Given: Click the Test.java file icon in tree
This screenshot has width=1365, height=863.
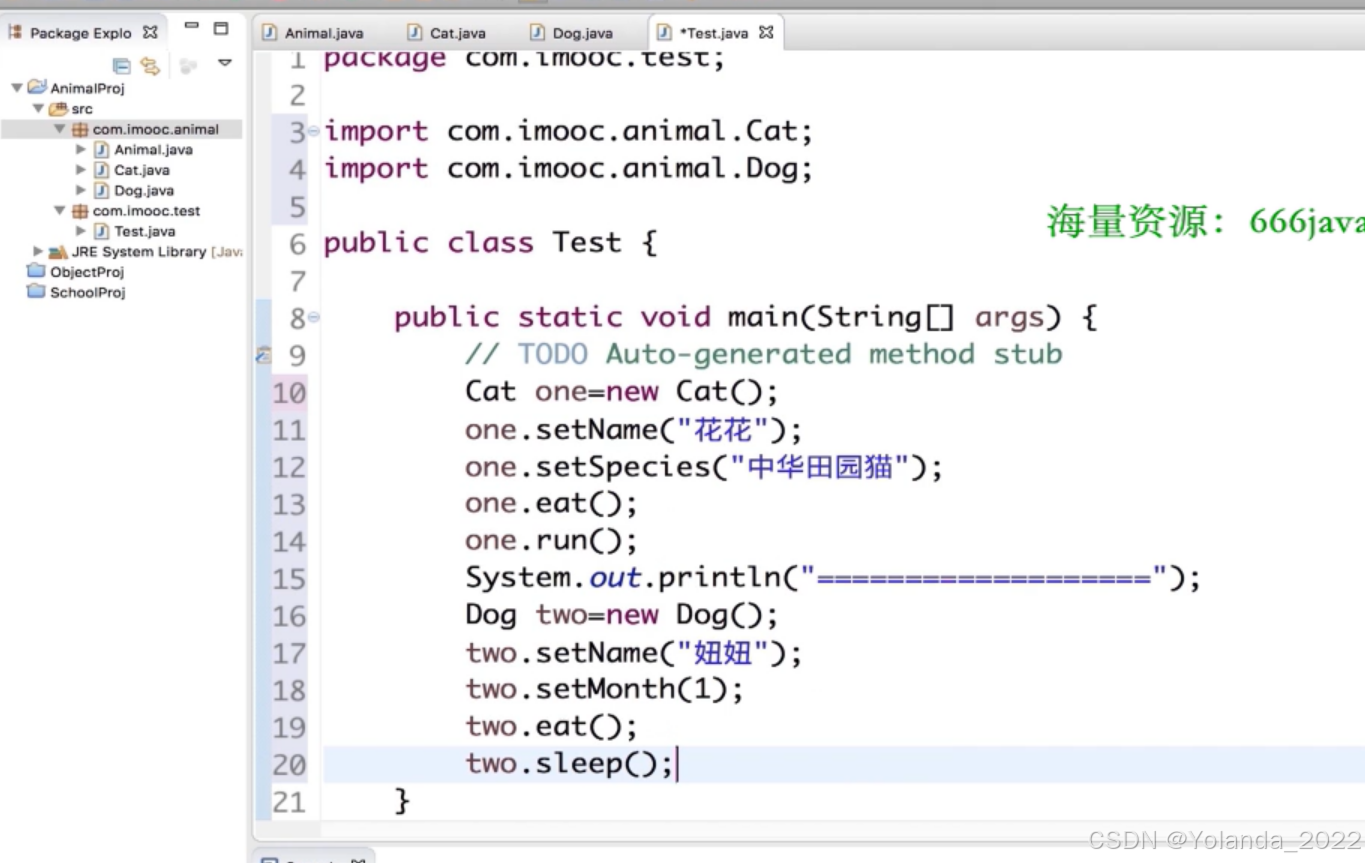Looking at the screenshot, I should click(x=101, y=231).
